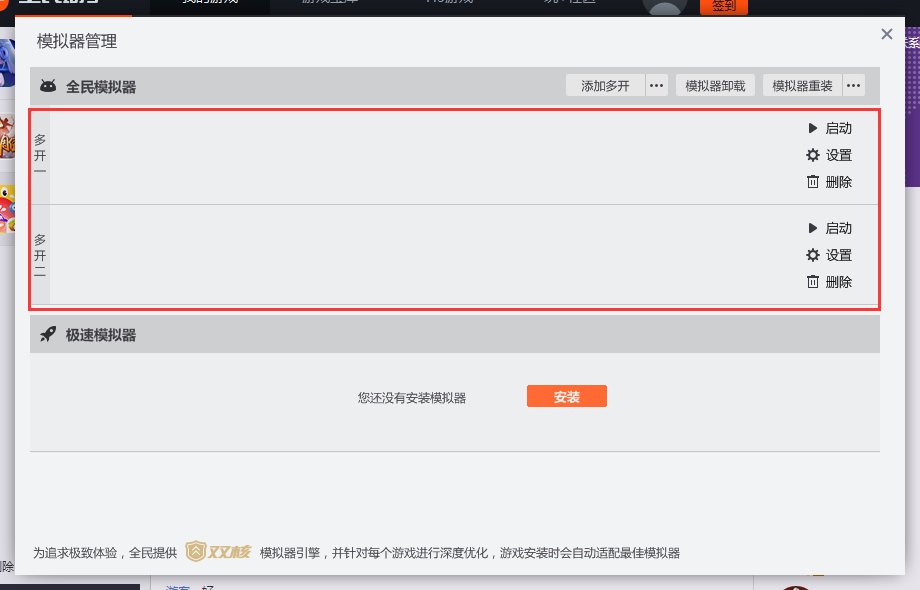Open the more options menu beside 模拟器重装

point(855,85)
